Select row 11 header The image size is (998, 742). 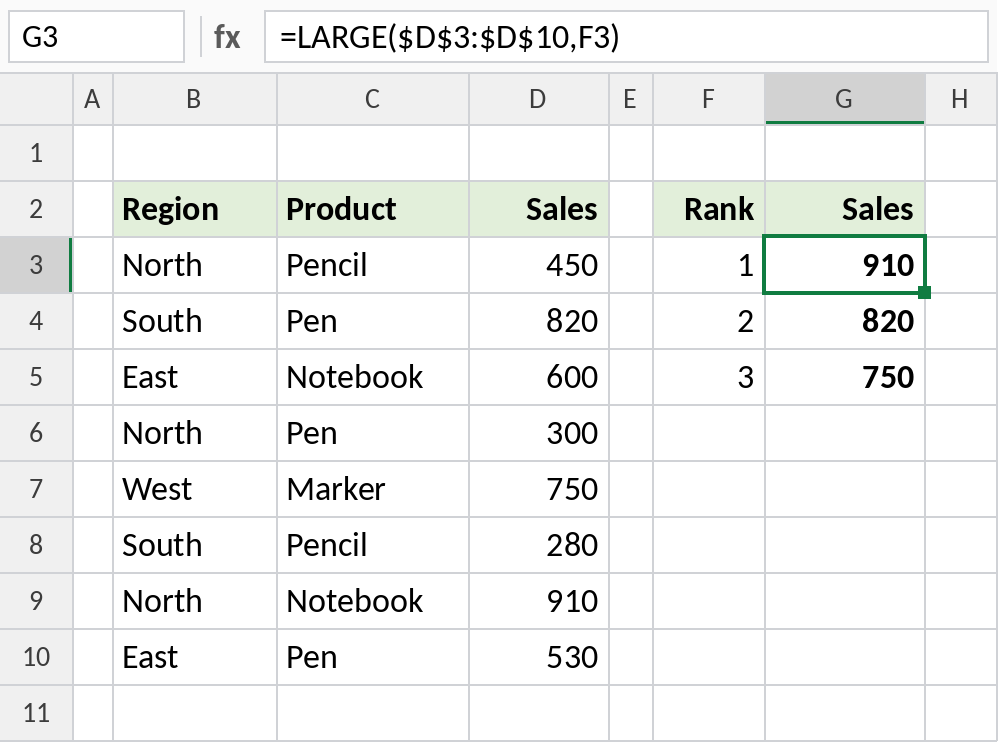click(36, 713)
